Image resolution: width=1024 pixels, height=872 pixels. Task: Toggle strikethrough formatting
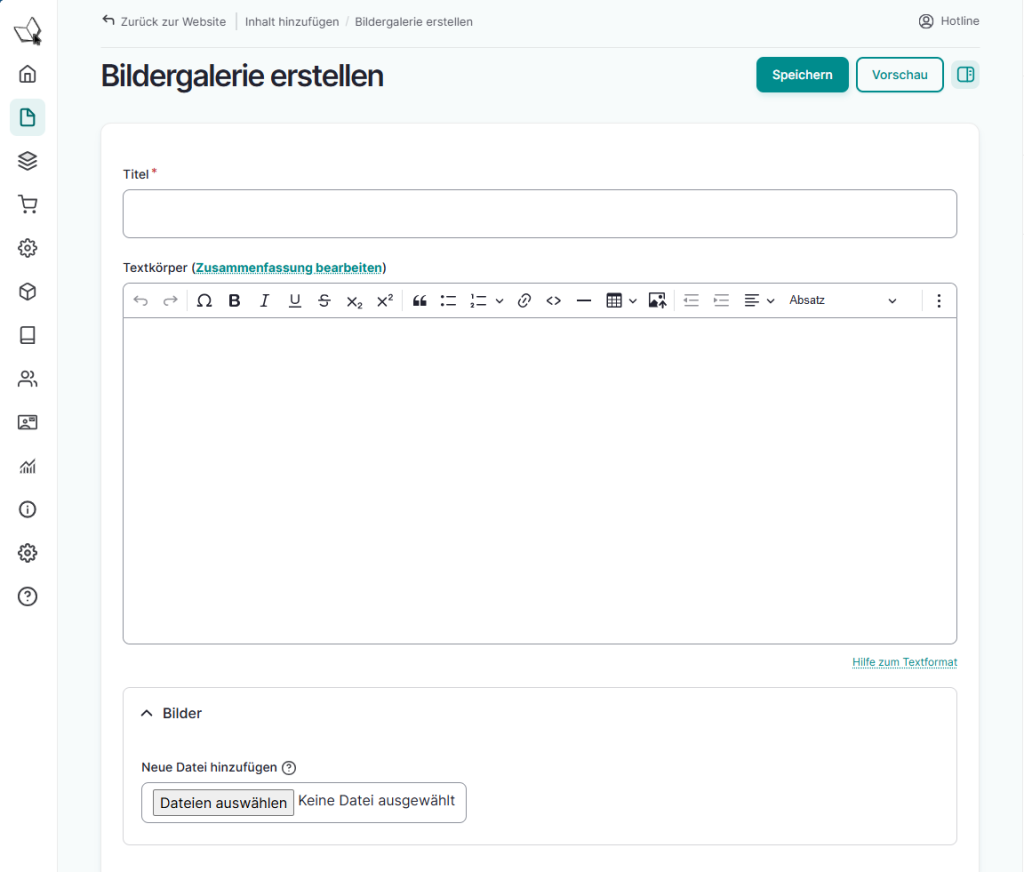coord(324,301)
